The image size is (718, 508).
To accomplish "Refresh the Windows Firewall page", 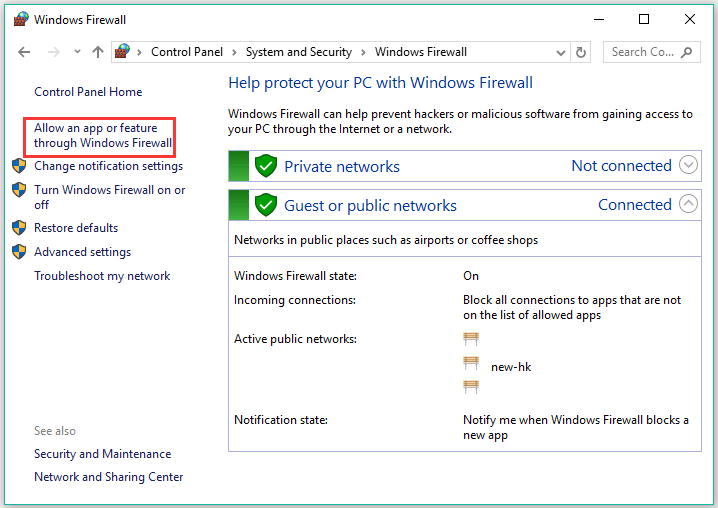I will pos(581,52).
